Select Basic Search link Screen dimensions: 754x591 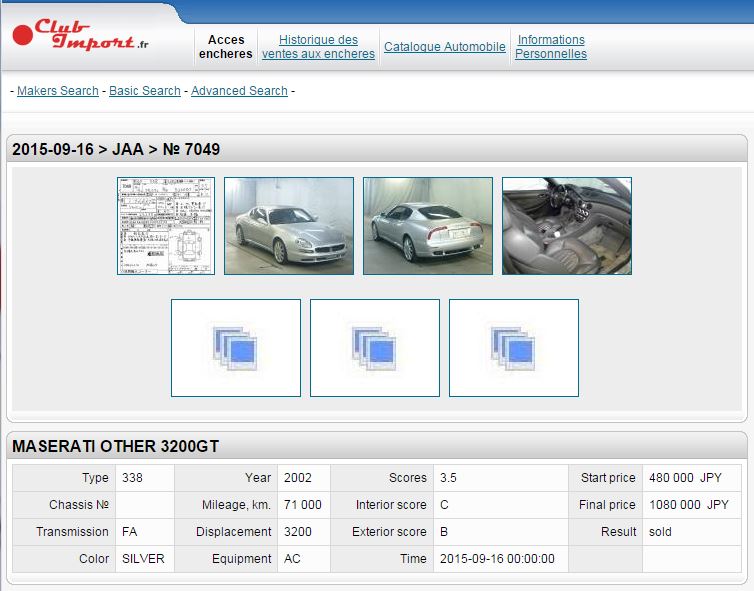(145, 91)
